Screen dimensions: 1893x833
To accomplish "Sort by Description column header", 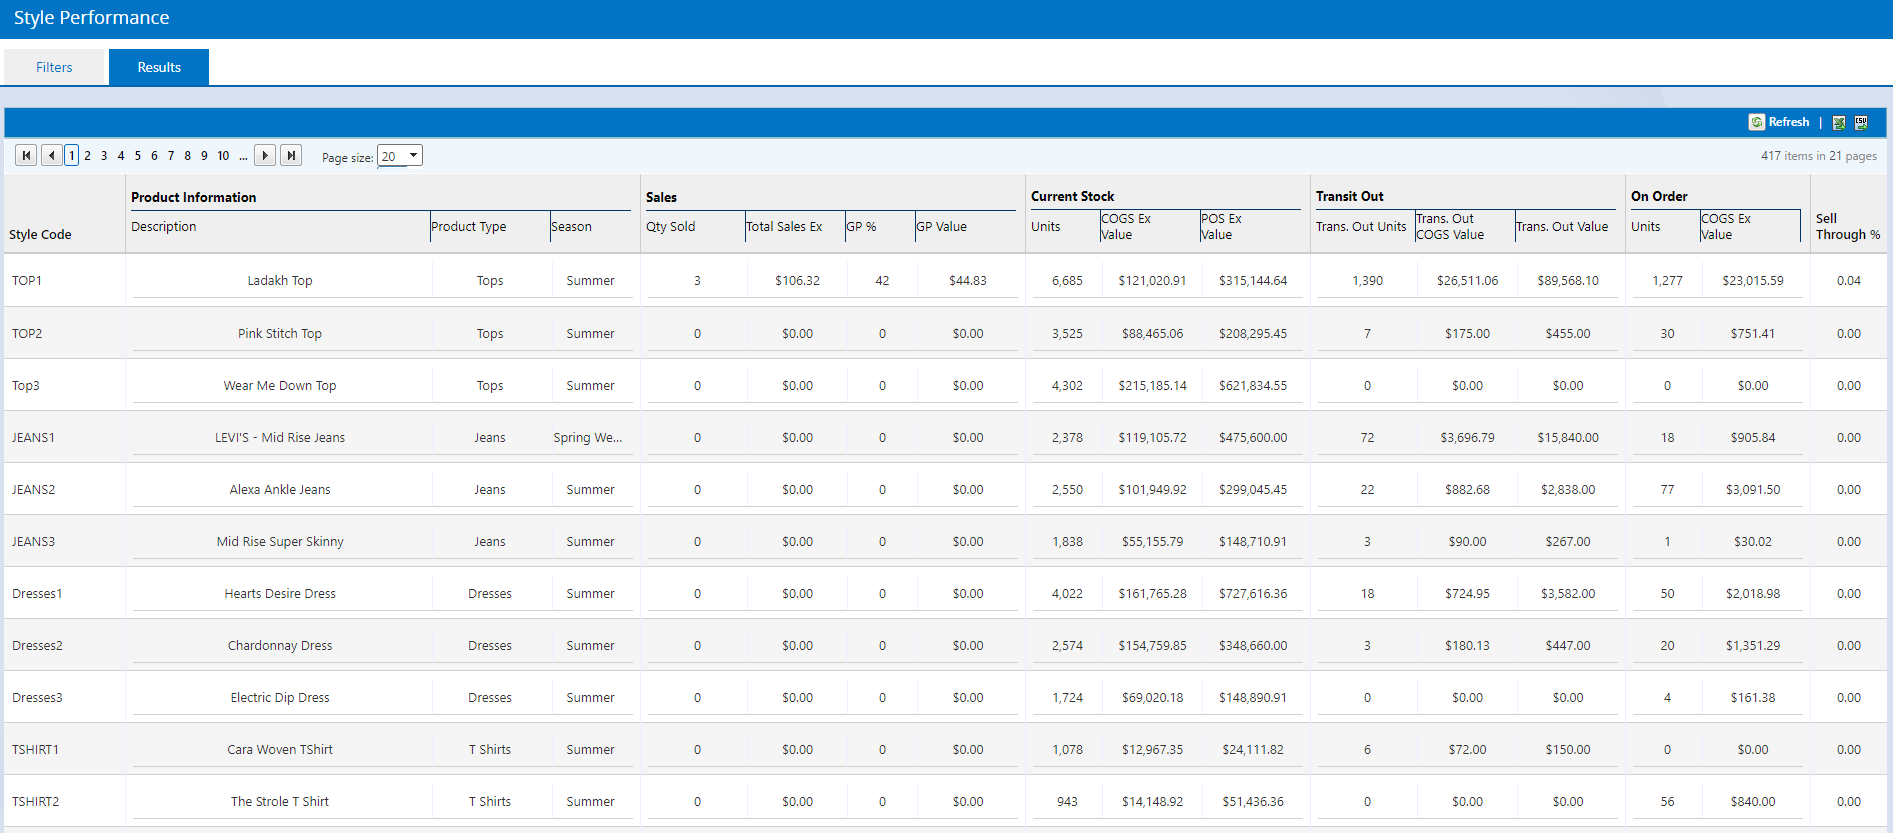I will click(x=164, y=227).
